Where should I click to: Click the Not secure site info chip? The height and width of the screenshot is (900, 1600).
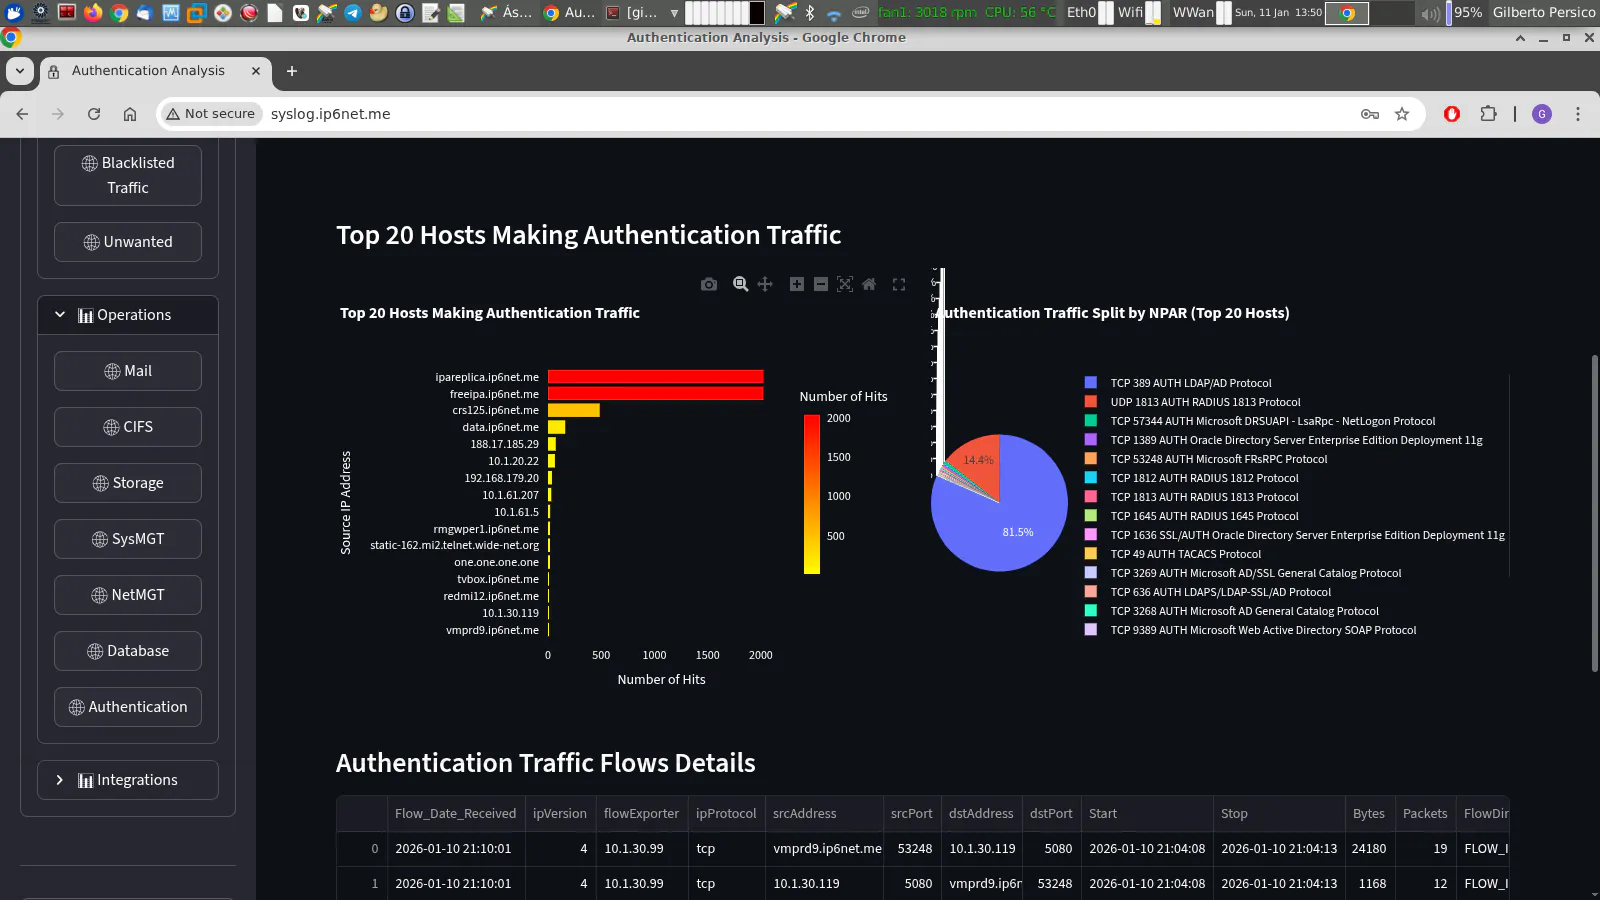coord(211,114)
